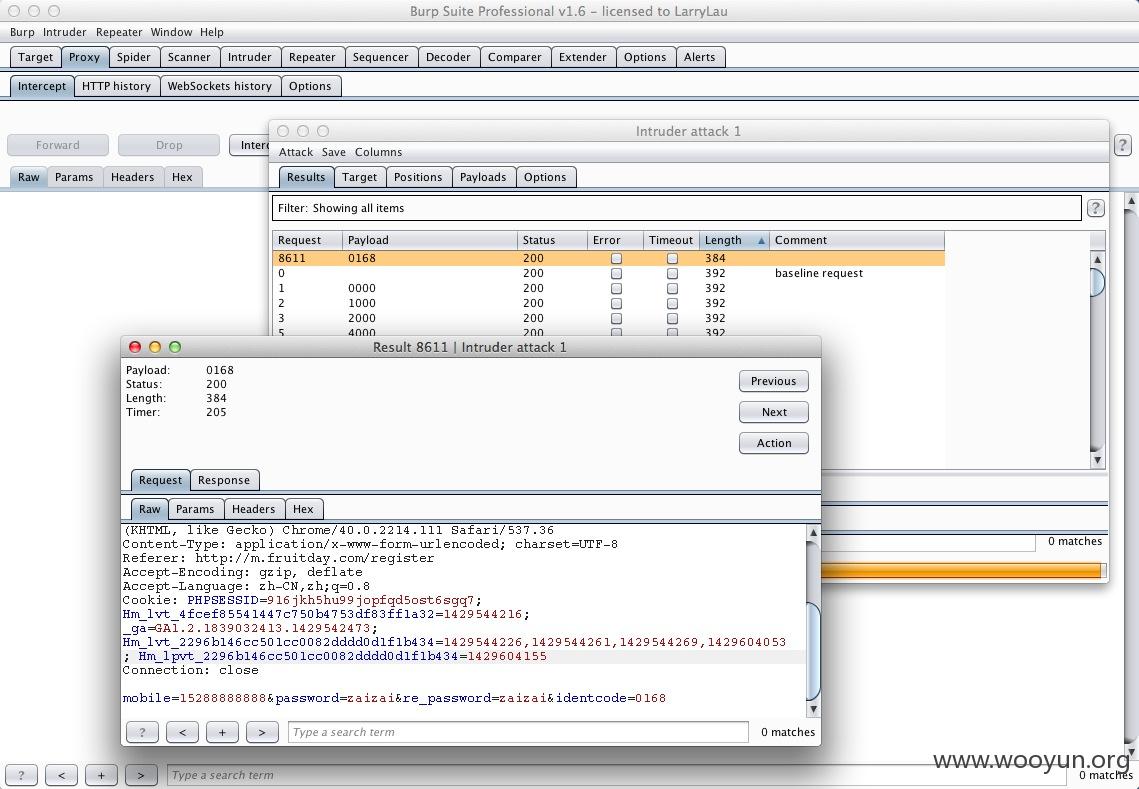Toggle Error checkbox in baseline request row

tap(616, 274)
